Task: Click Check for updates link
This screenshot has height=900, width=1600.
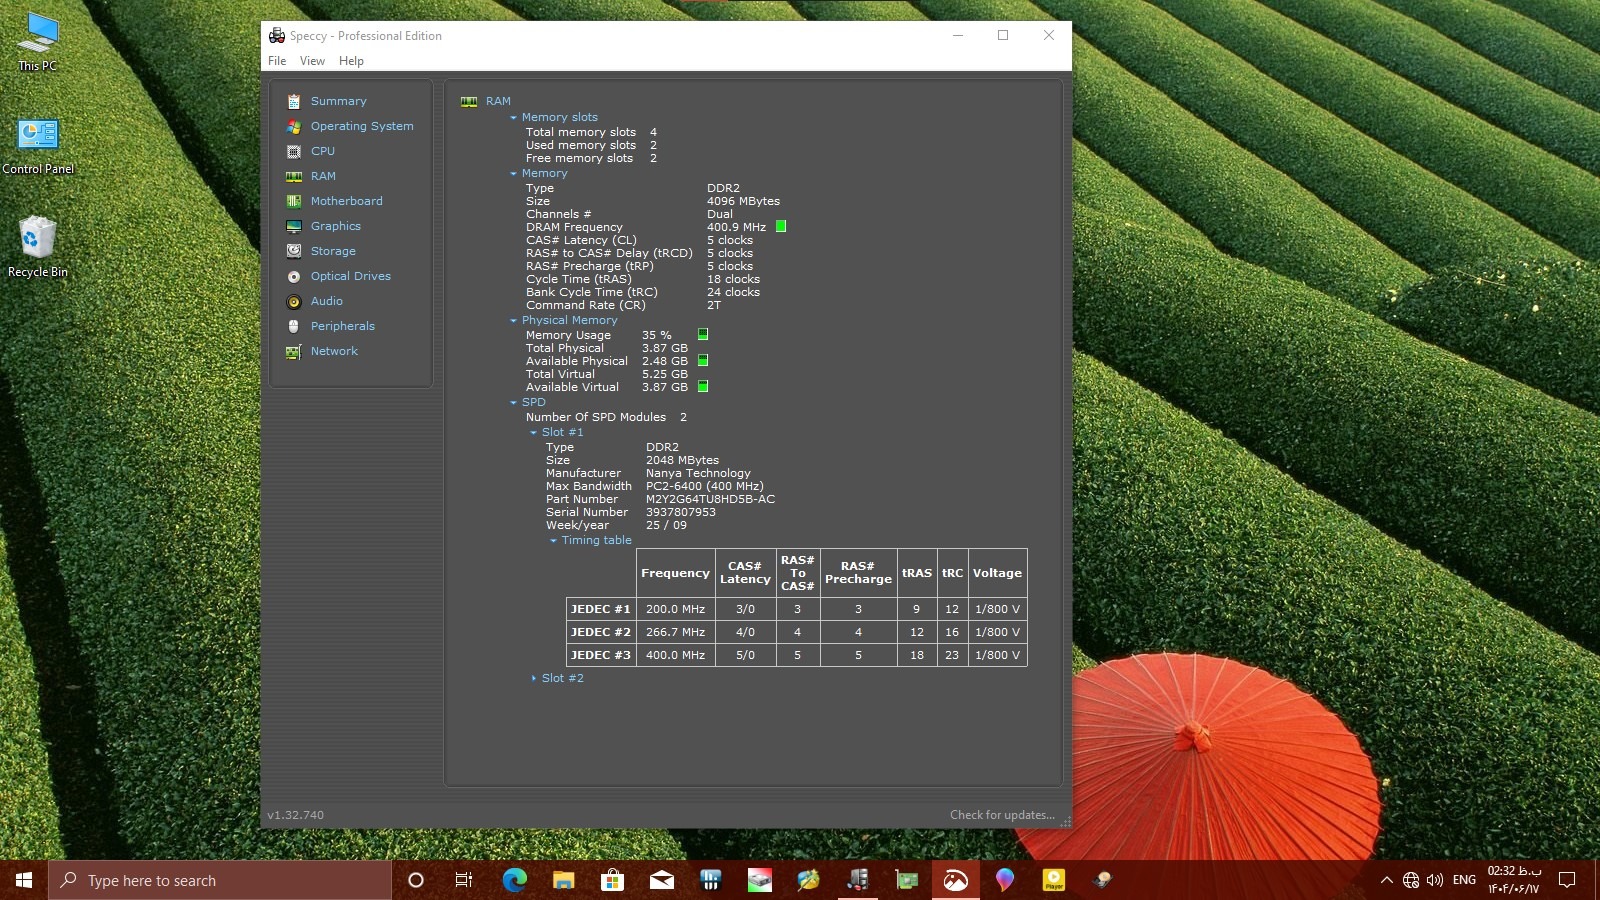Action: (1002, 815)
